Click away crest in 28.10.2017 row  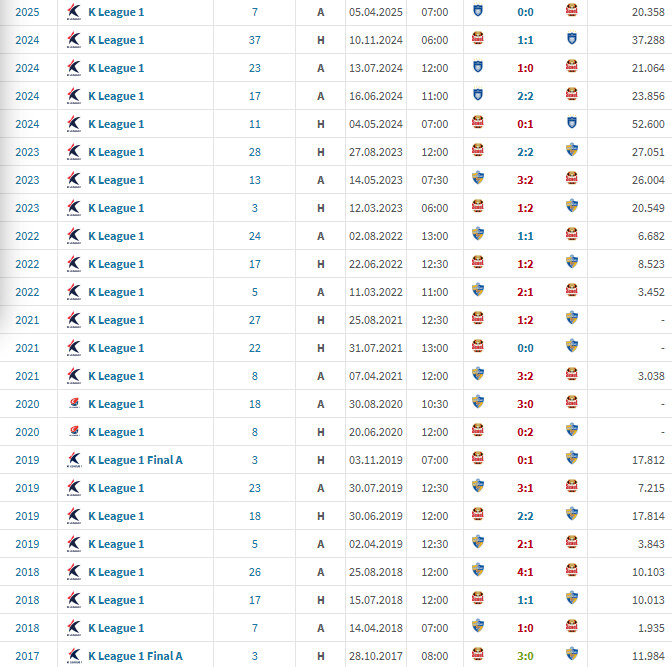tap(572, 654)
